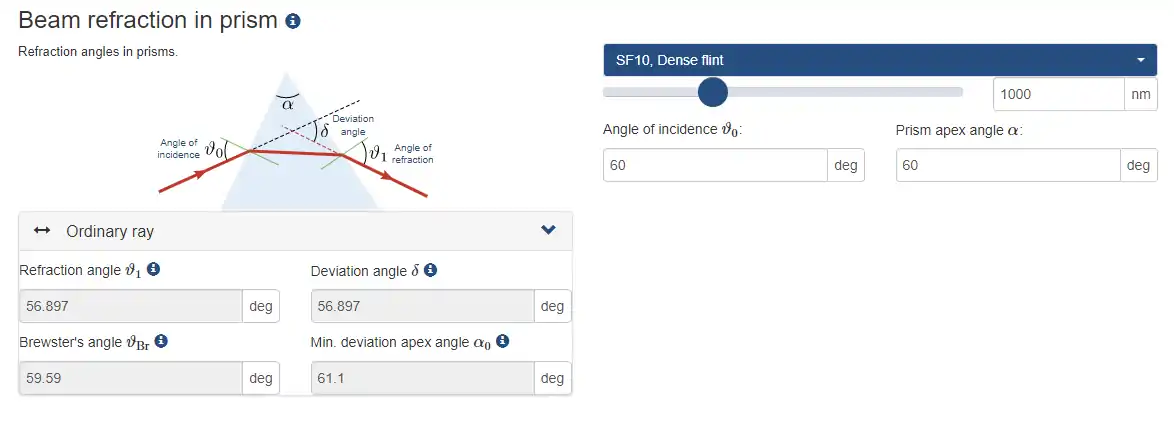
Task: Click info icon beside Deviation angle label
Action: pyautogui.click(x=430, y=270)
